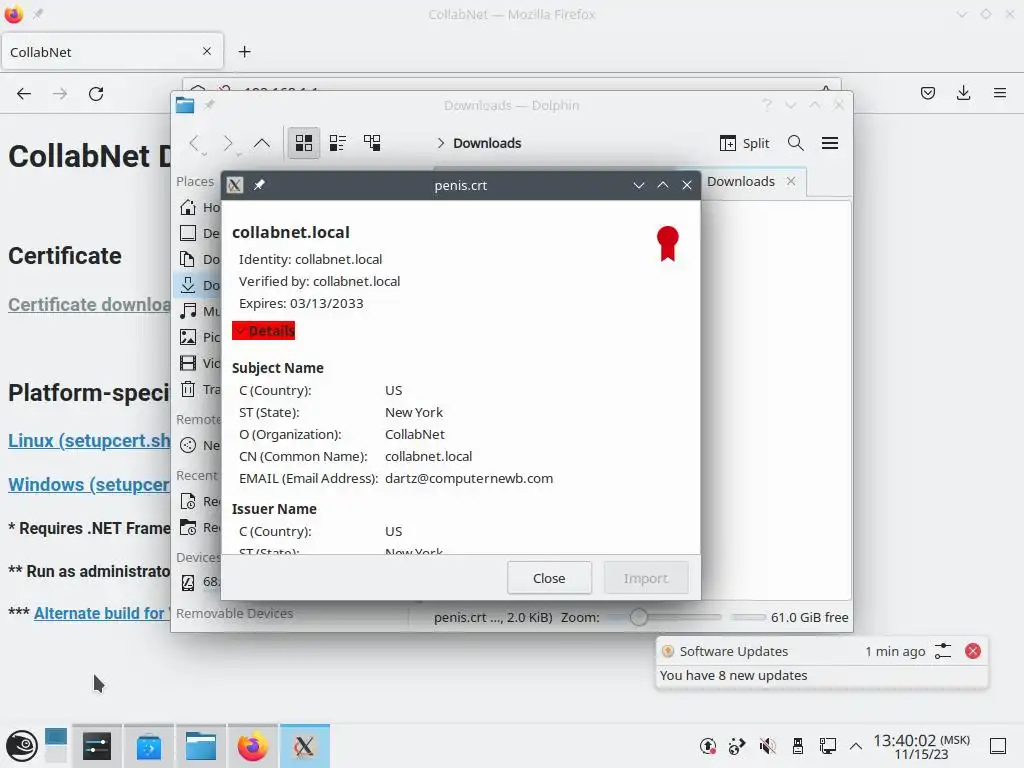Viewport: 1024px width, 768px height.
Task: Click the Dolphin window folder icon in titlebar
Action: [x=185, y=105]
